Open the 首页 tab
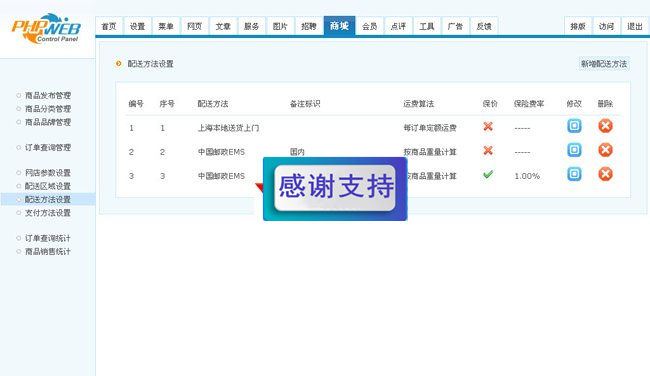The height and width of the screenshot is (376, 650). (x=109, y=26)
